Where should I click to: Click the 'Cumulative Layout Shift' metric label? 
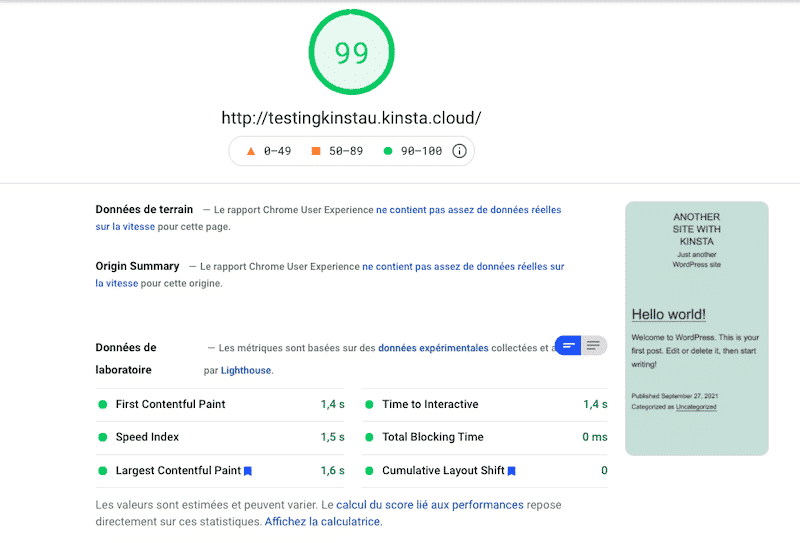[443, 471]
